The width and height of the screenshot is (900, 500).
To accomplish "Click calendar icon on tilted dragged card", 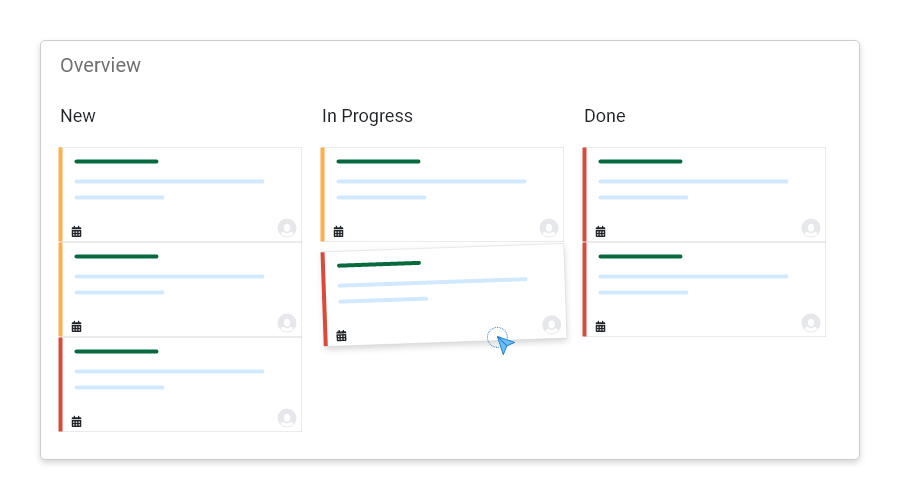I will [x=342, y=336].
